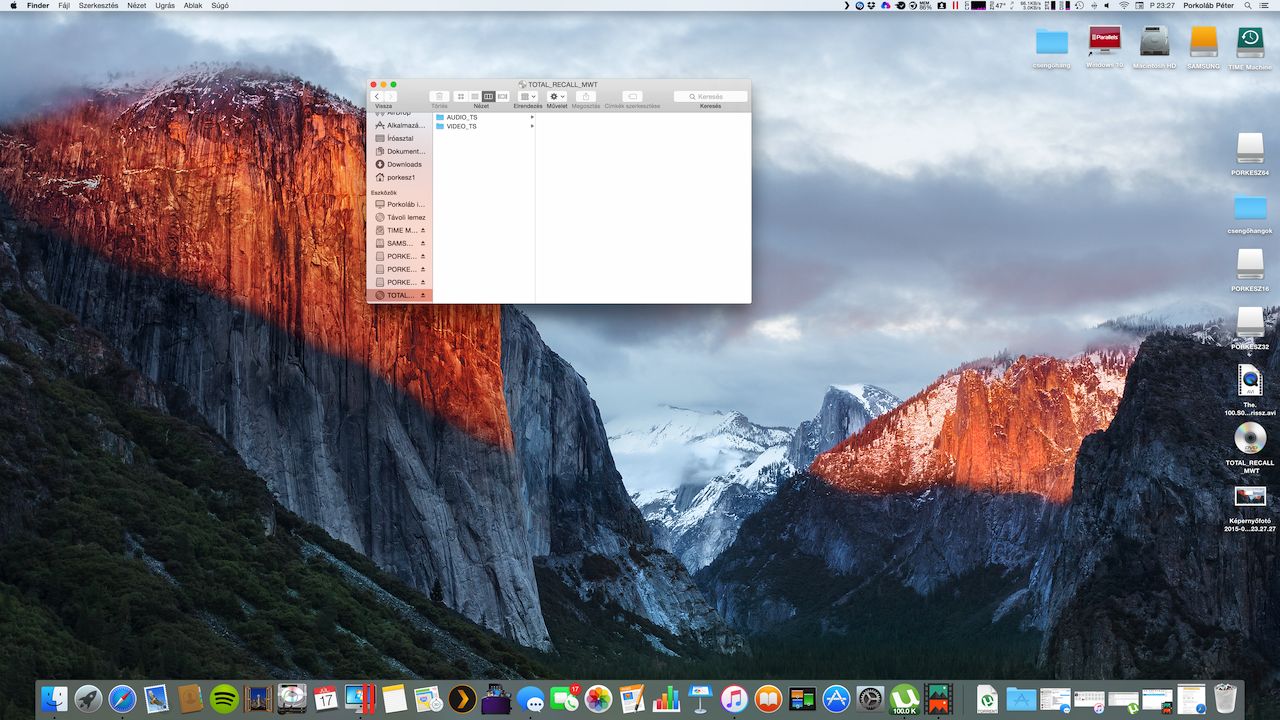The width and height of the screenshot is (1280, 720).
Task: Click the Dropbox menu bar icon
Action: 873,6
